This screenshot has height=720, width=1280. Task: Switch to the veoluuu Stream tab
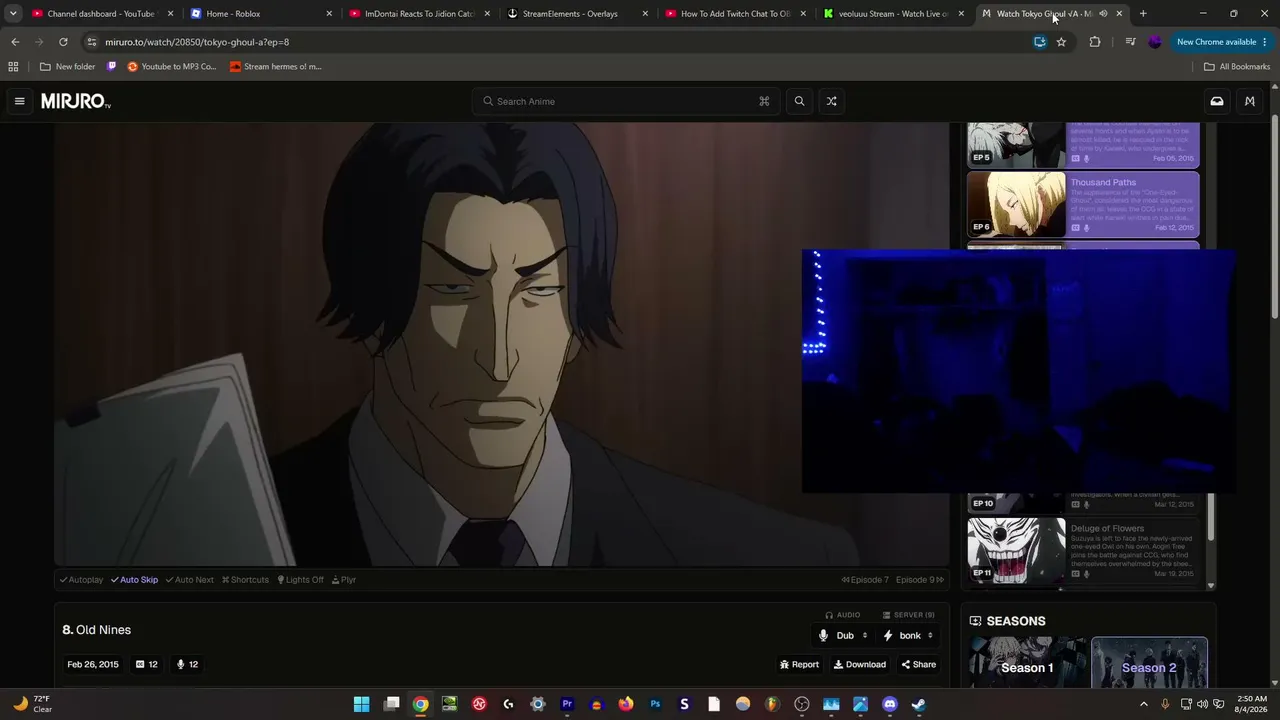click(893, 14)
